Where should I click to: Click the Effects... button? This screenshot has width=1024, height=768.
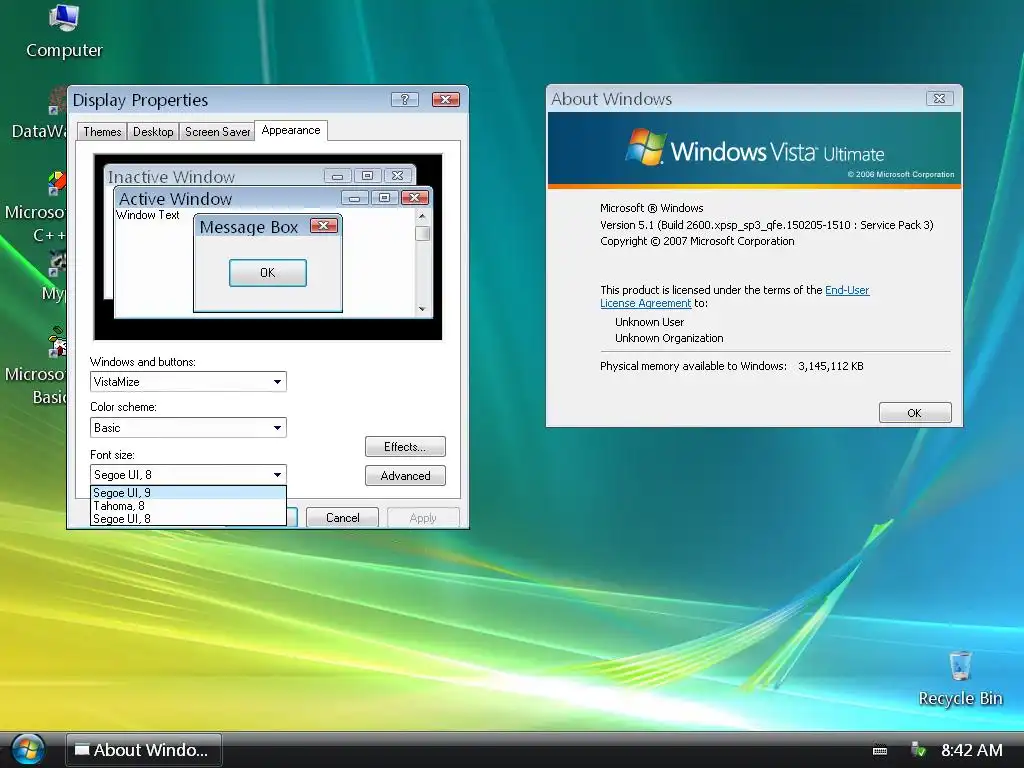point(405,447)
